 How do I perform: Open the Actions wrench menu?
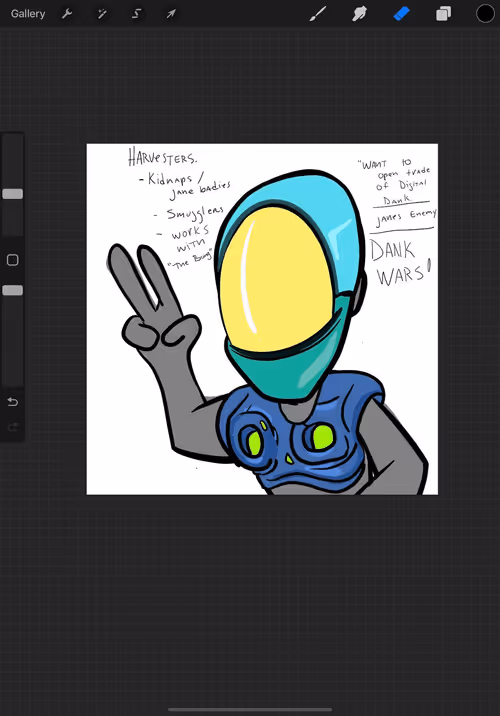67,14
